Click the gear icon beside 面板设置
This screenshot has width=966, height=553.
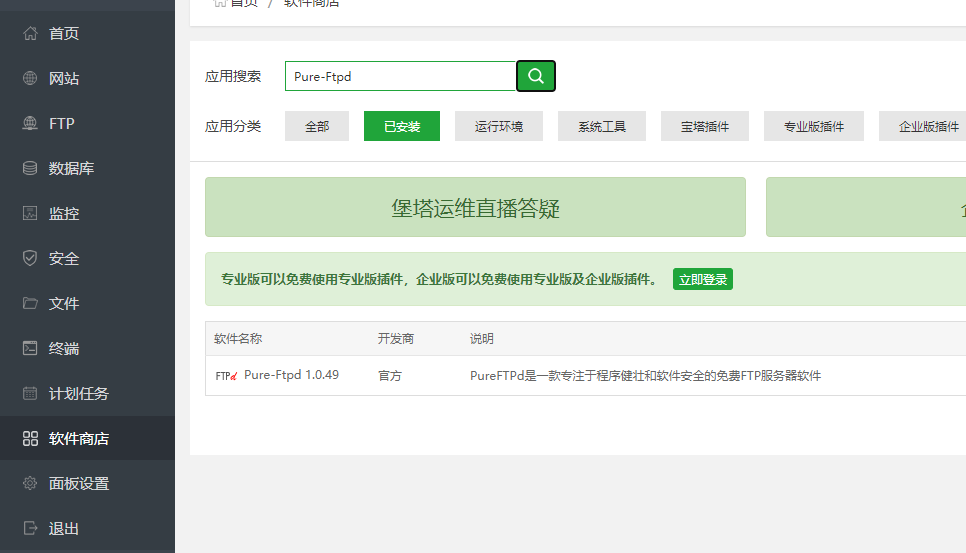tap(30, 483)
